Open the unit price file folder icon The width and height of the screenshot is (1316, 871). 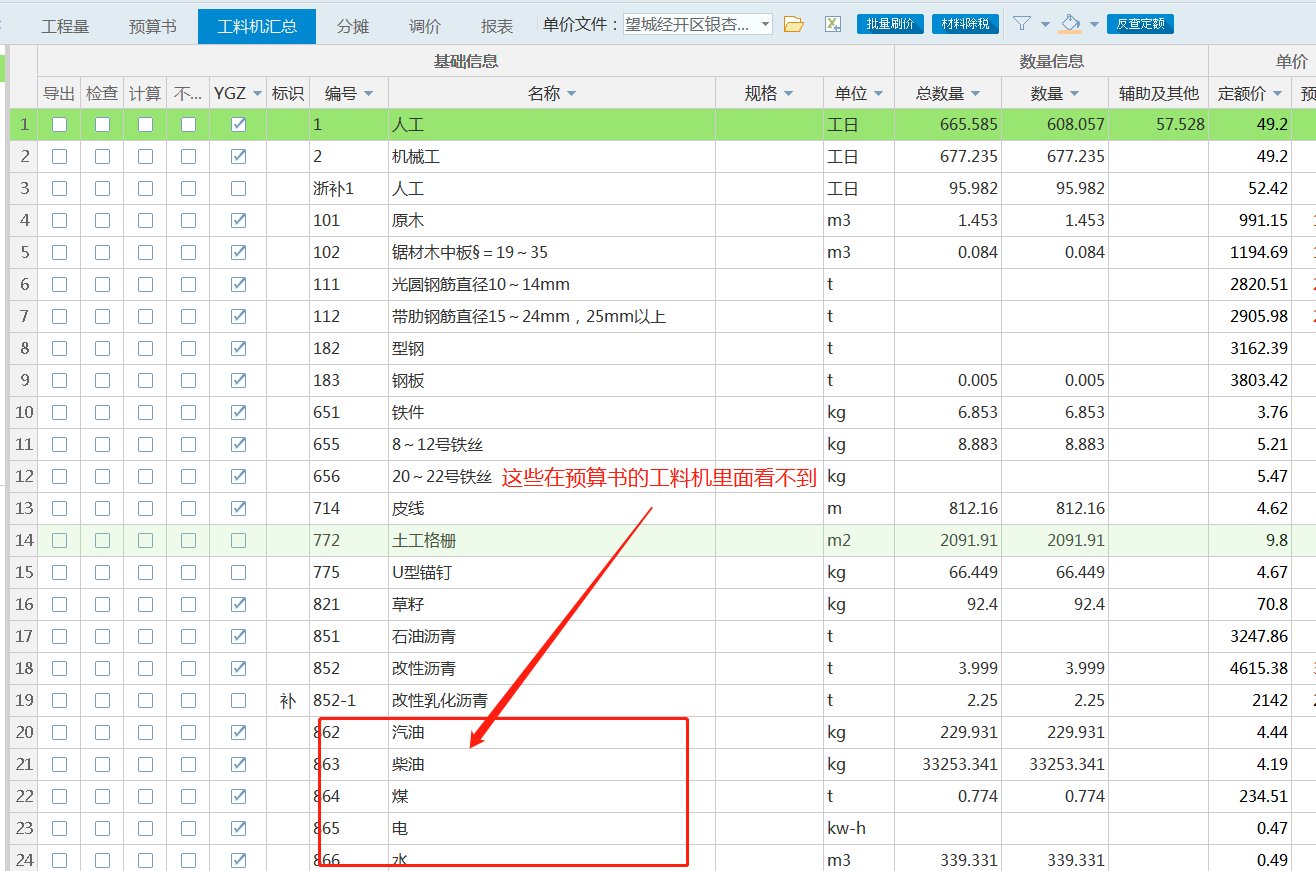point(794,24)
